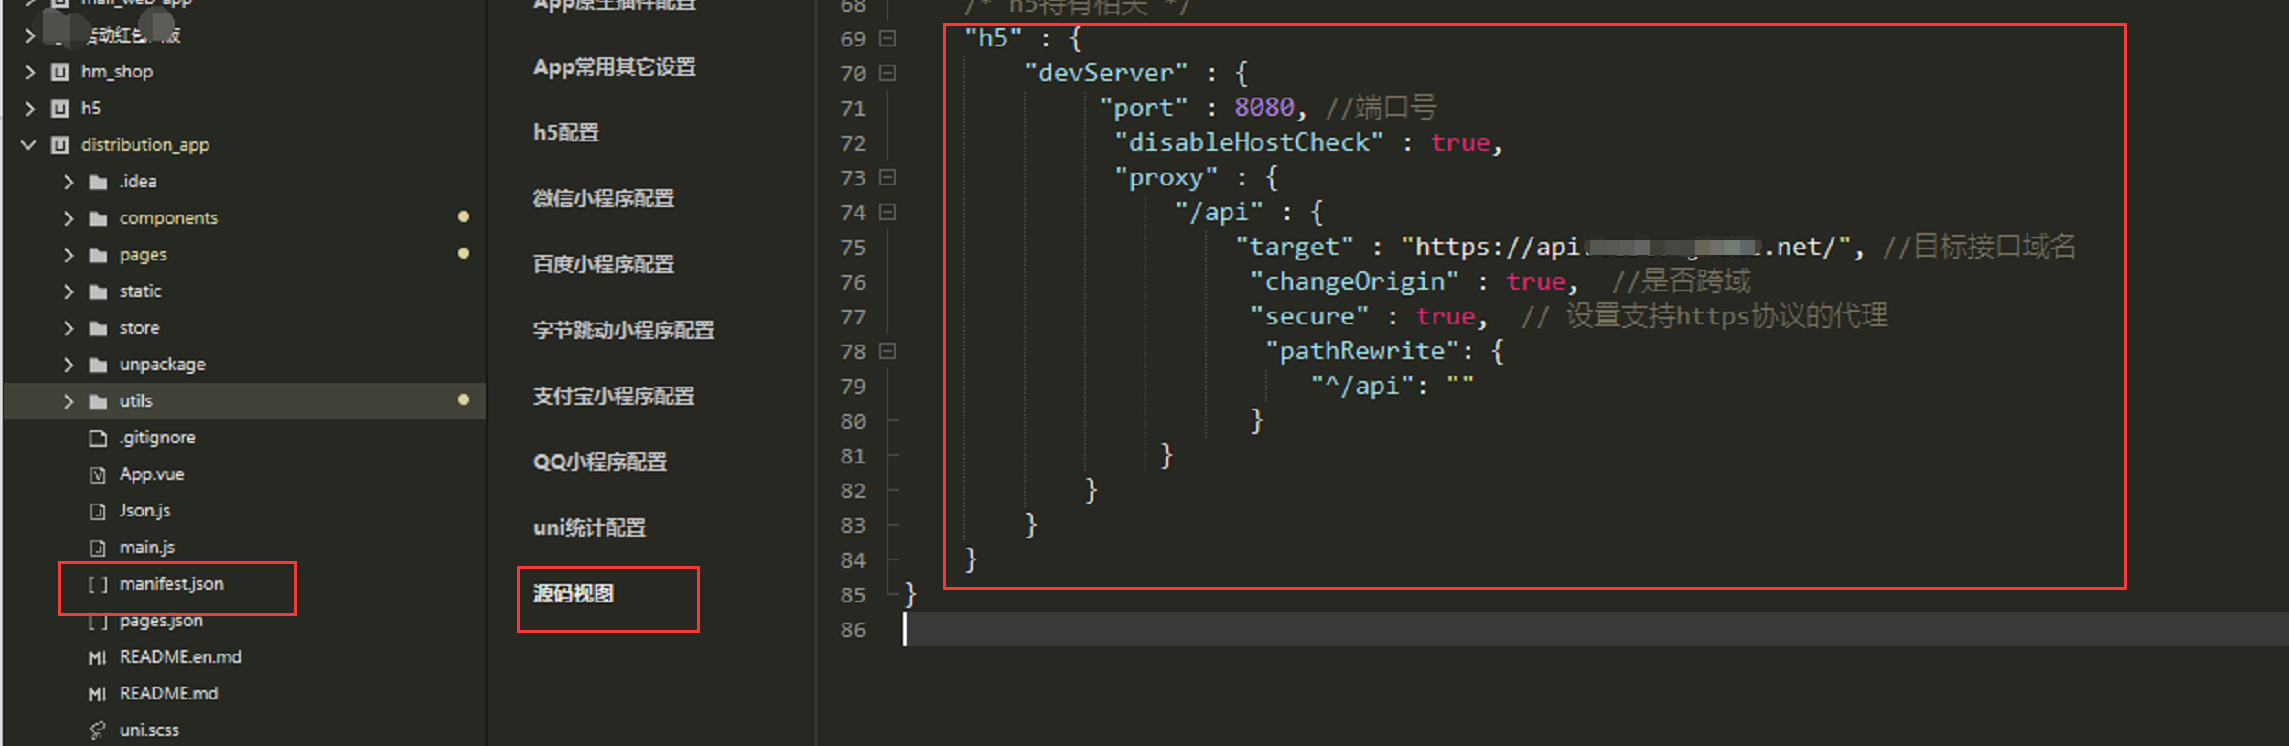Image resolution: width=2289 pixels, height=746 pixels.
Task: Collapse code fold at line 74
Action: pyautogui.click(x=887, y=212)
